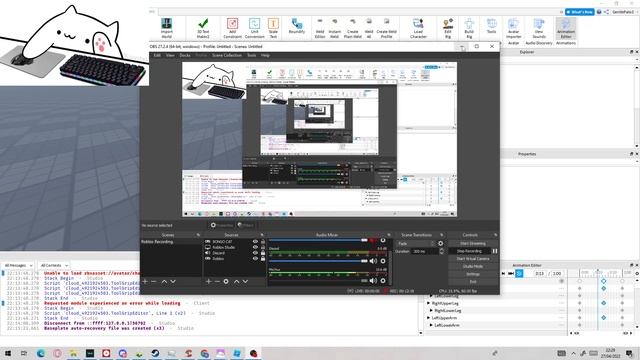Open OBS Settings from Controls

(x=473, y=274)
